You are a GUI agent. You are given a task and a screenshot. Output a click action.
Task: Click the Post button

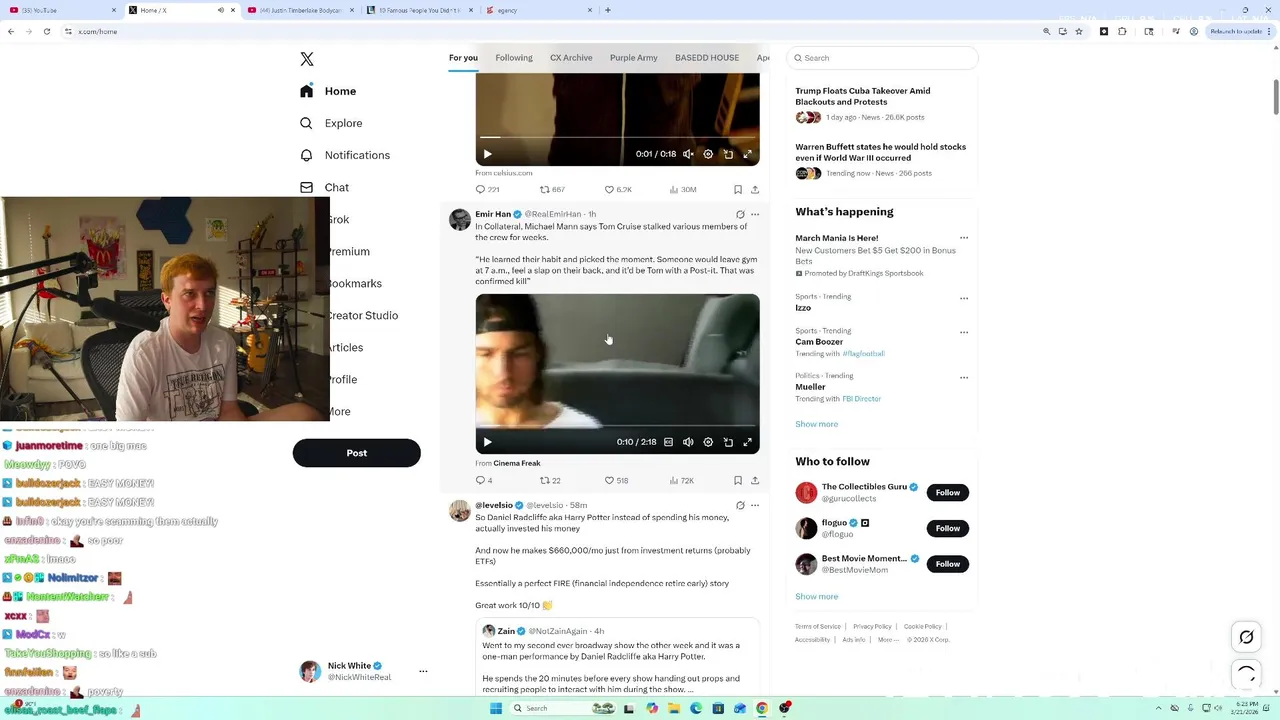(356, 453)
